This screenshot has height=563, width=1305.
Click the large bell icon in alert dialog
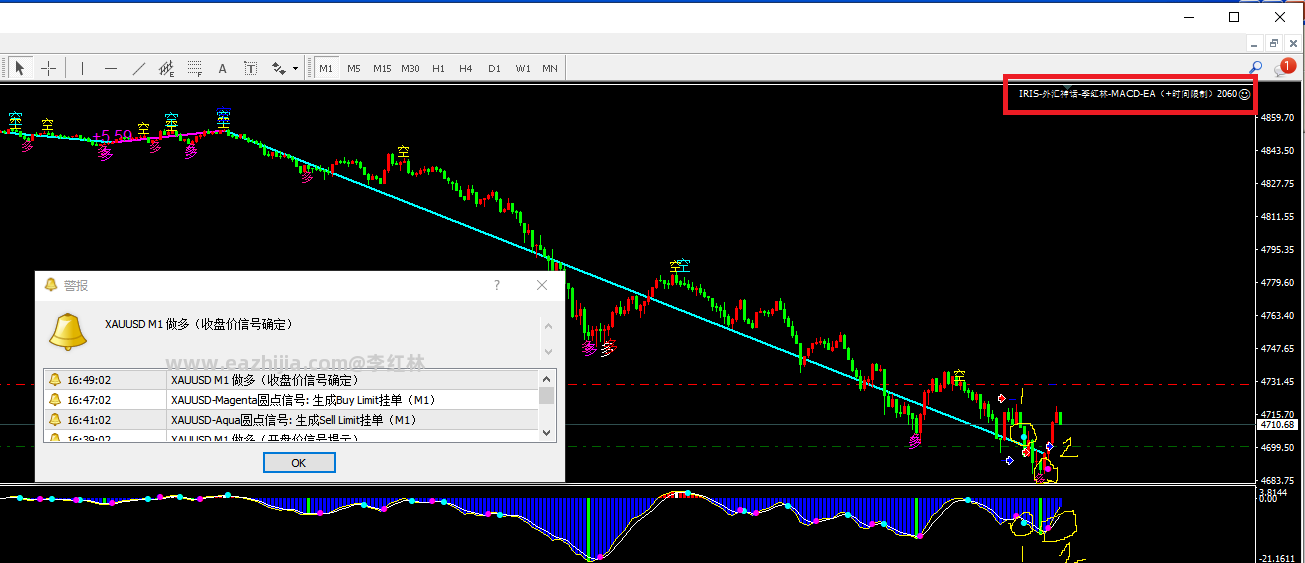(x=68, y=331)
